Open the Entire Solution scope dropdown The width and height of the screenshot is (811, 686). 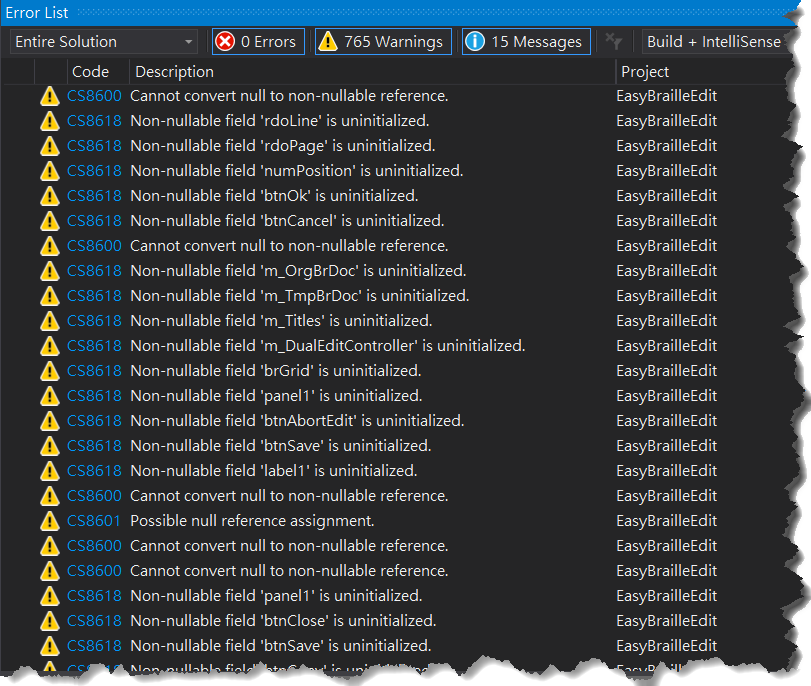pos(103,41)
